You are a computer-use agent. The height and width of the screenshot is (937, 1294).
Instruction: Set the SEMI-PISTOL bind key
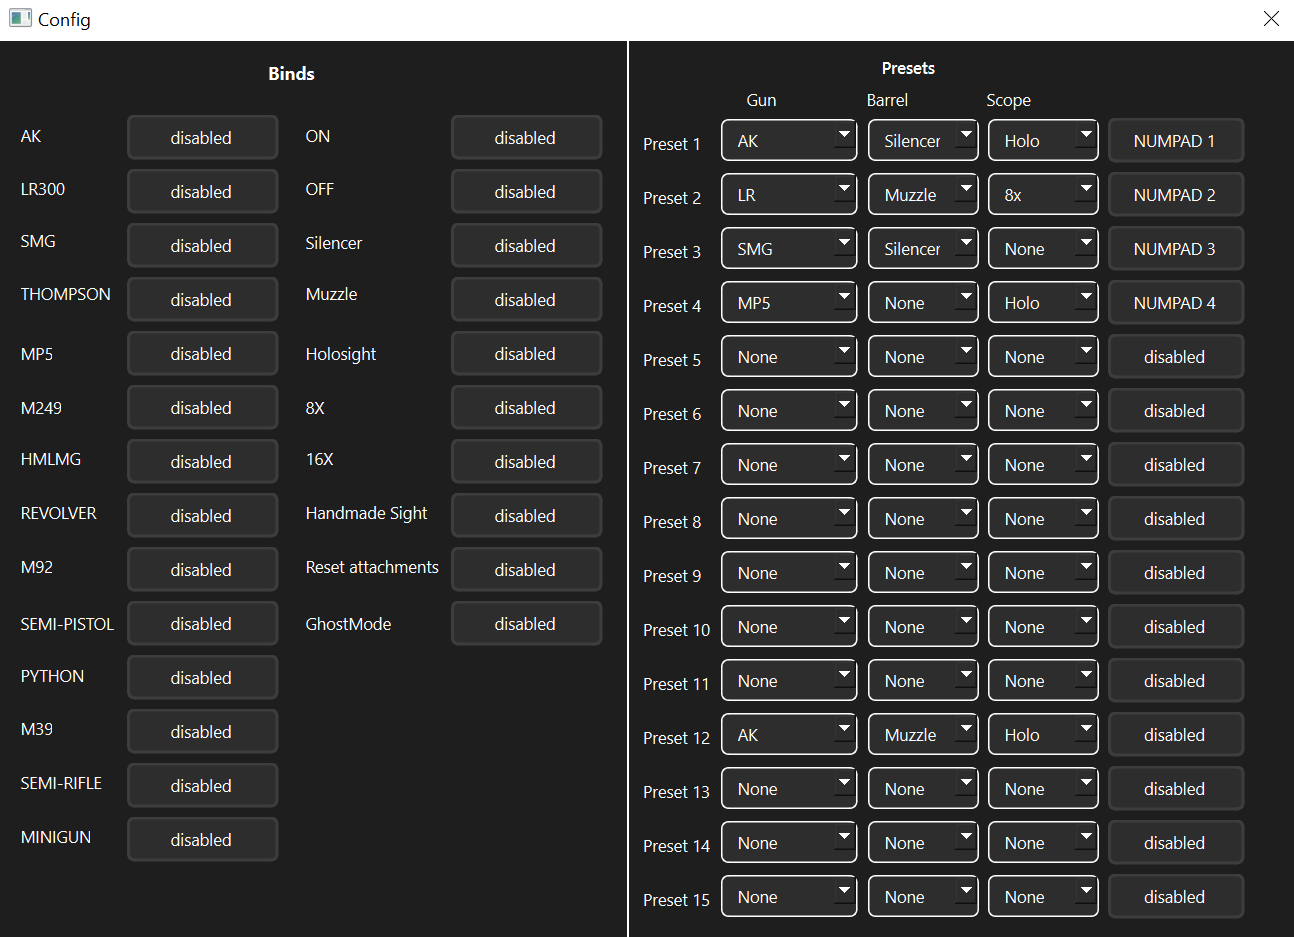[x=202, y=623]
